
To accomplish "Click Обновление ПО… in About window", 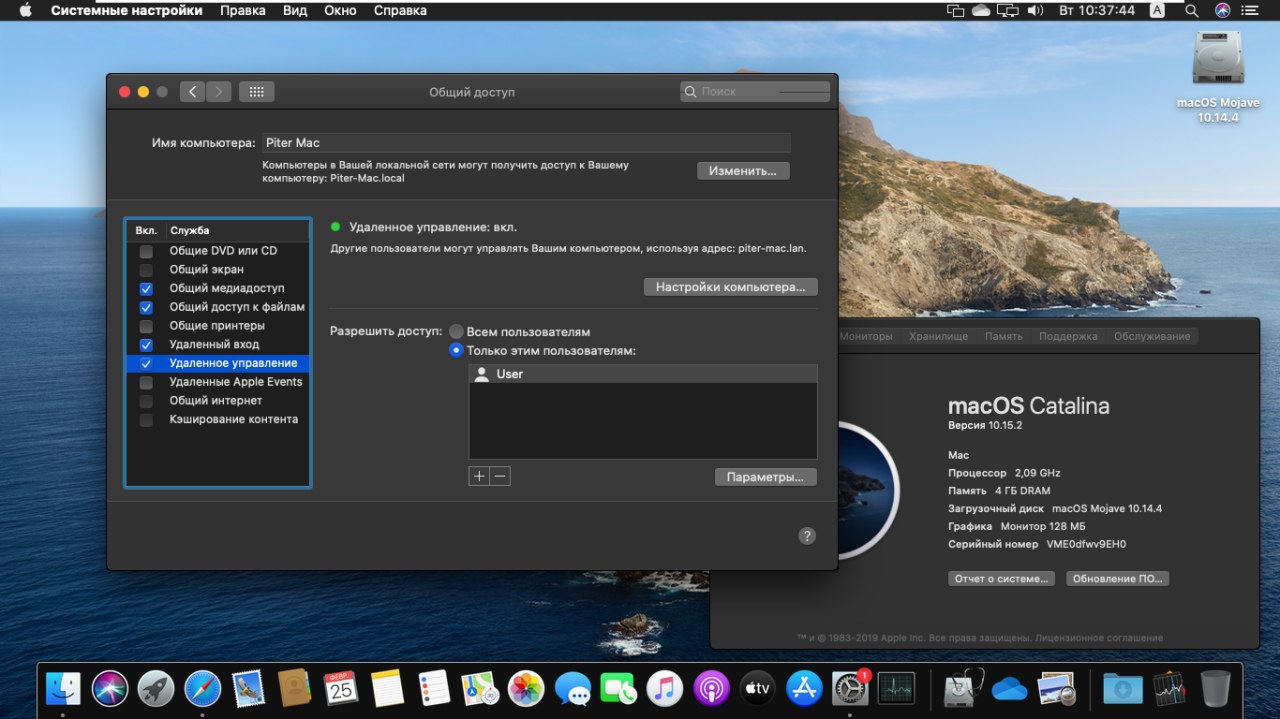I will click(x=1117, y=579).
